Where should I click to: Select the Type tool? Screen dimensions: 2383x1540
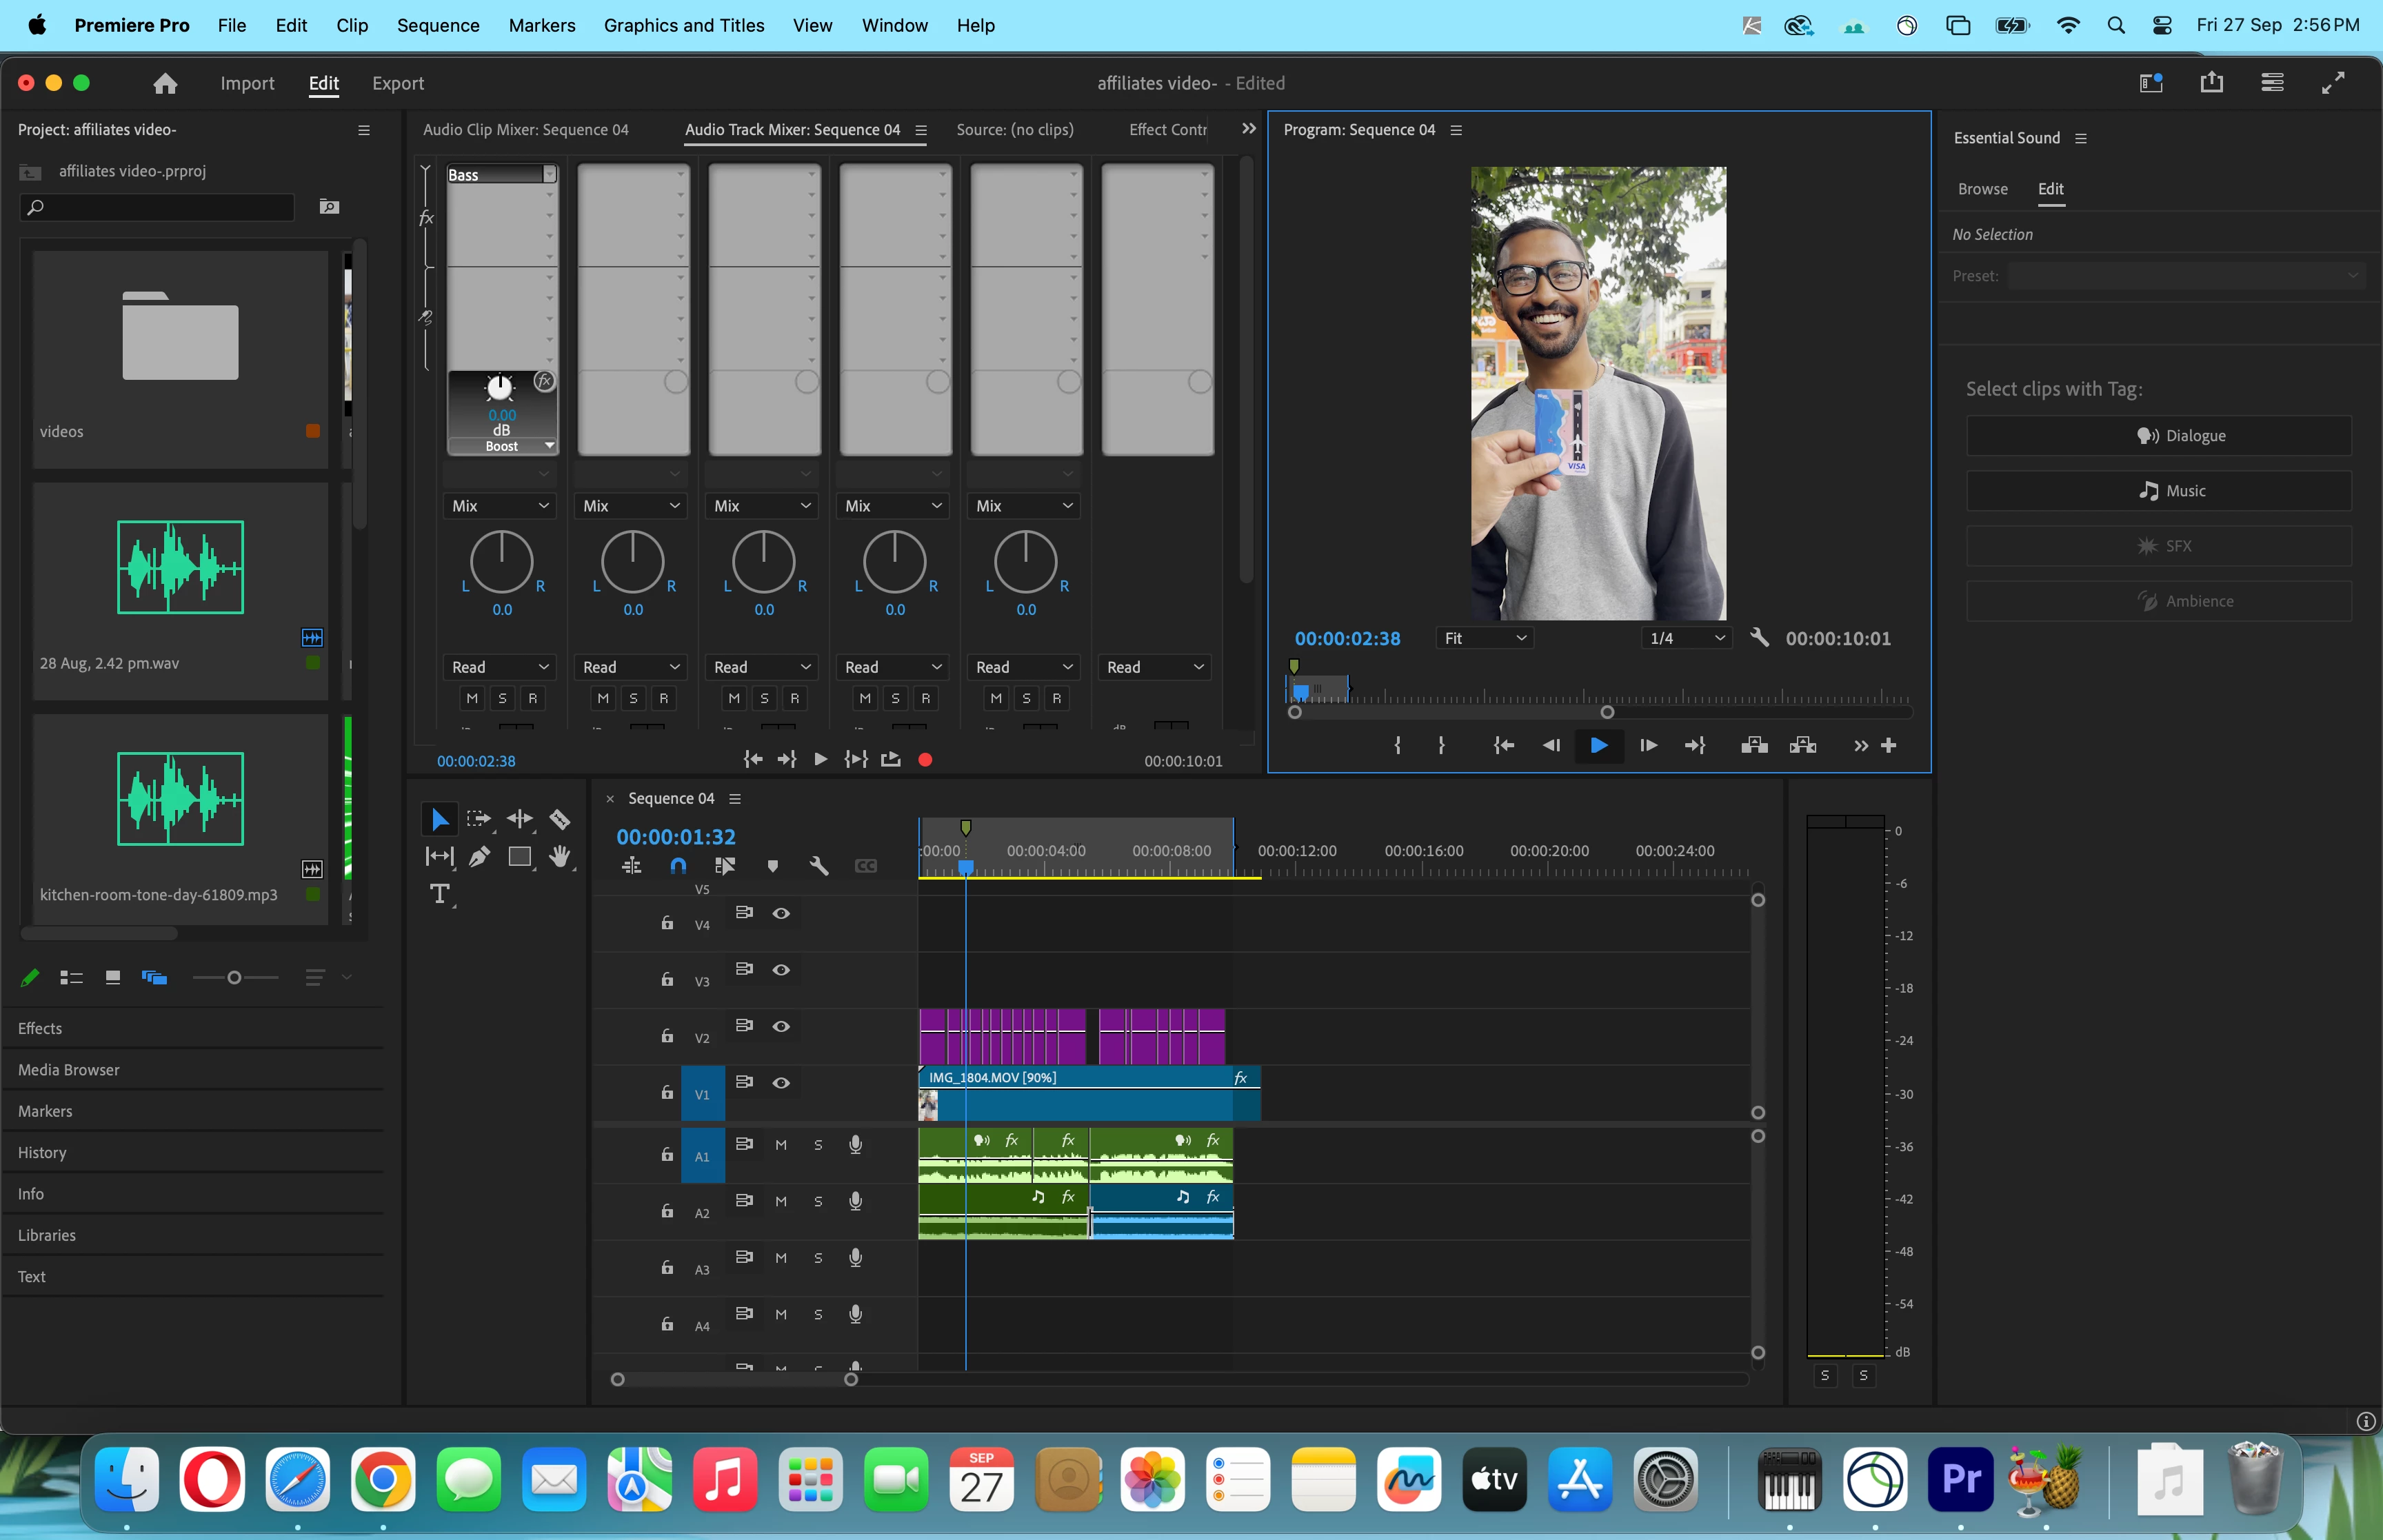tap(439, 894)
